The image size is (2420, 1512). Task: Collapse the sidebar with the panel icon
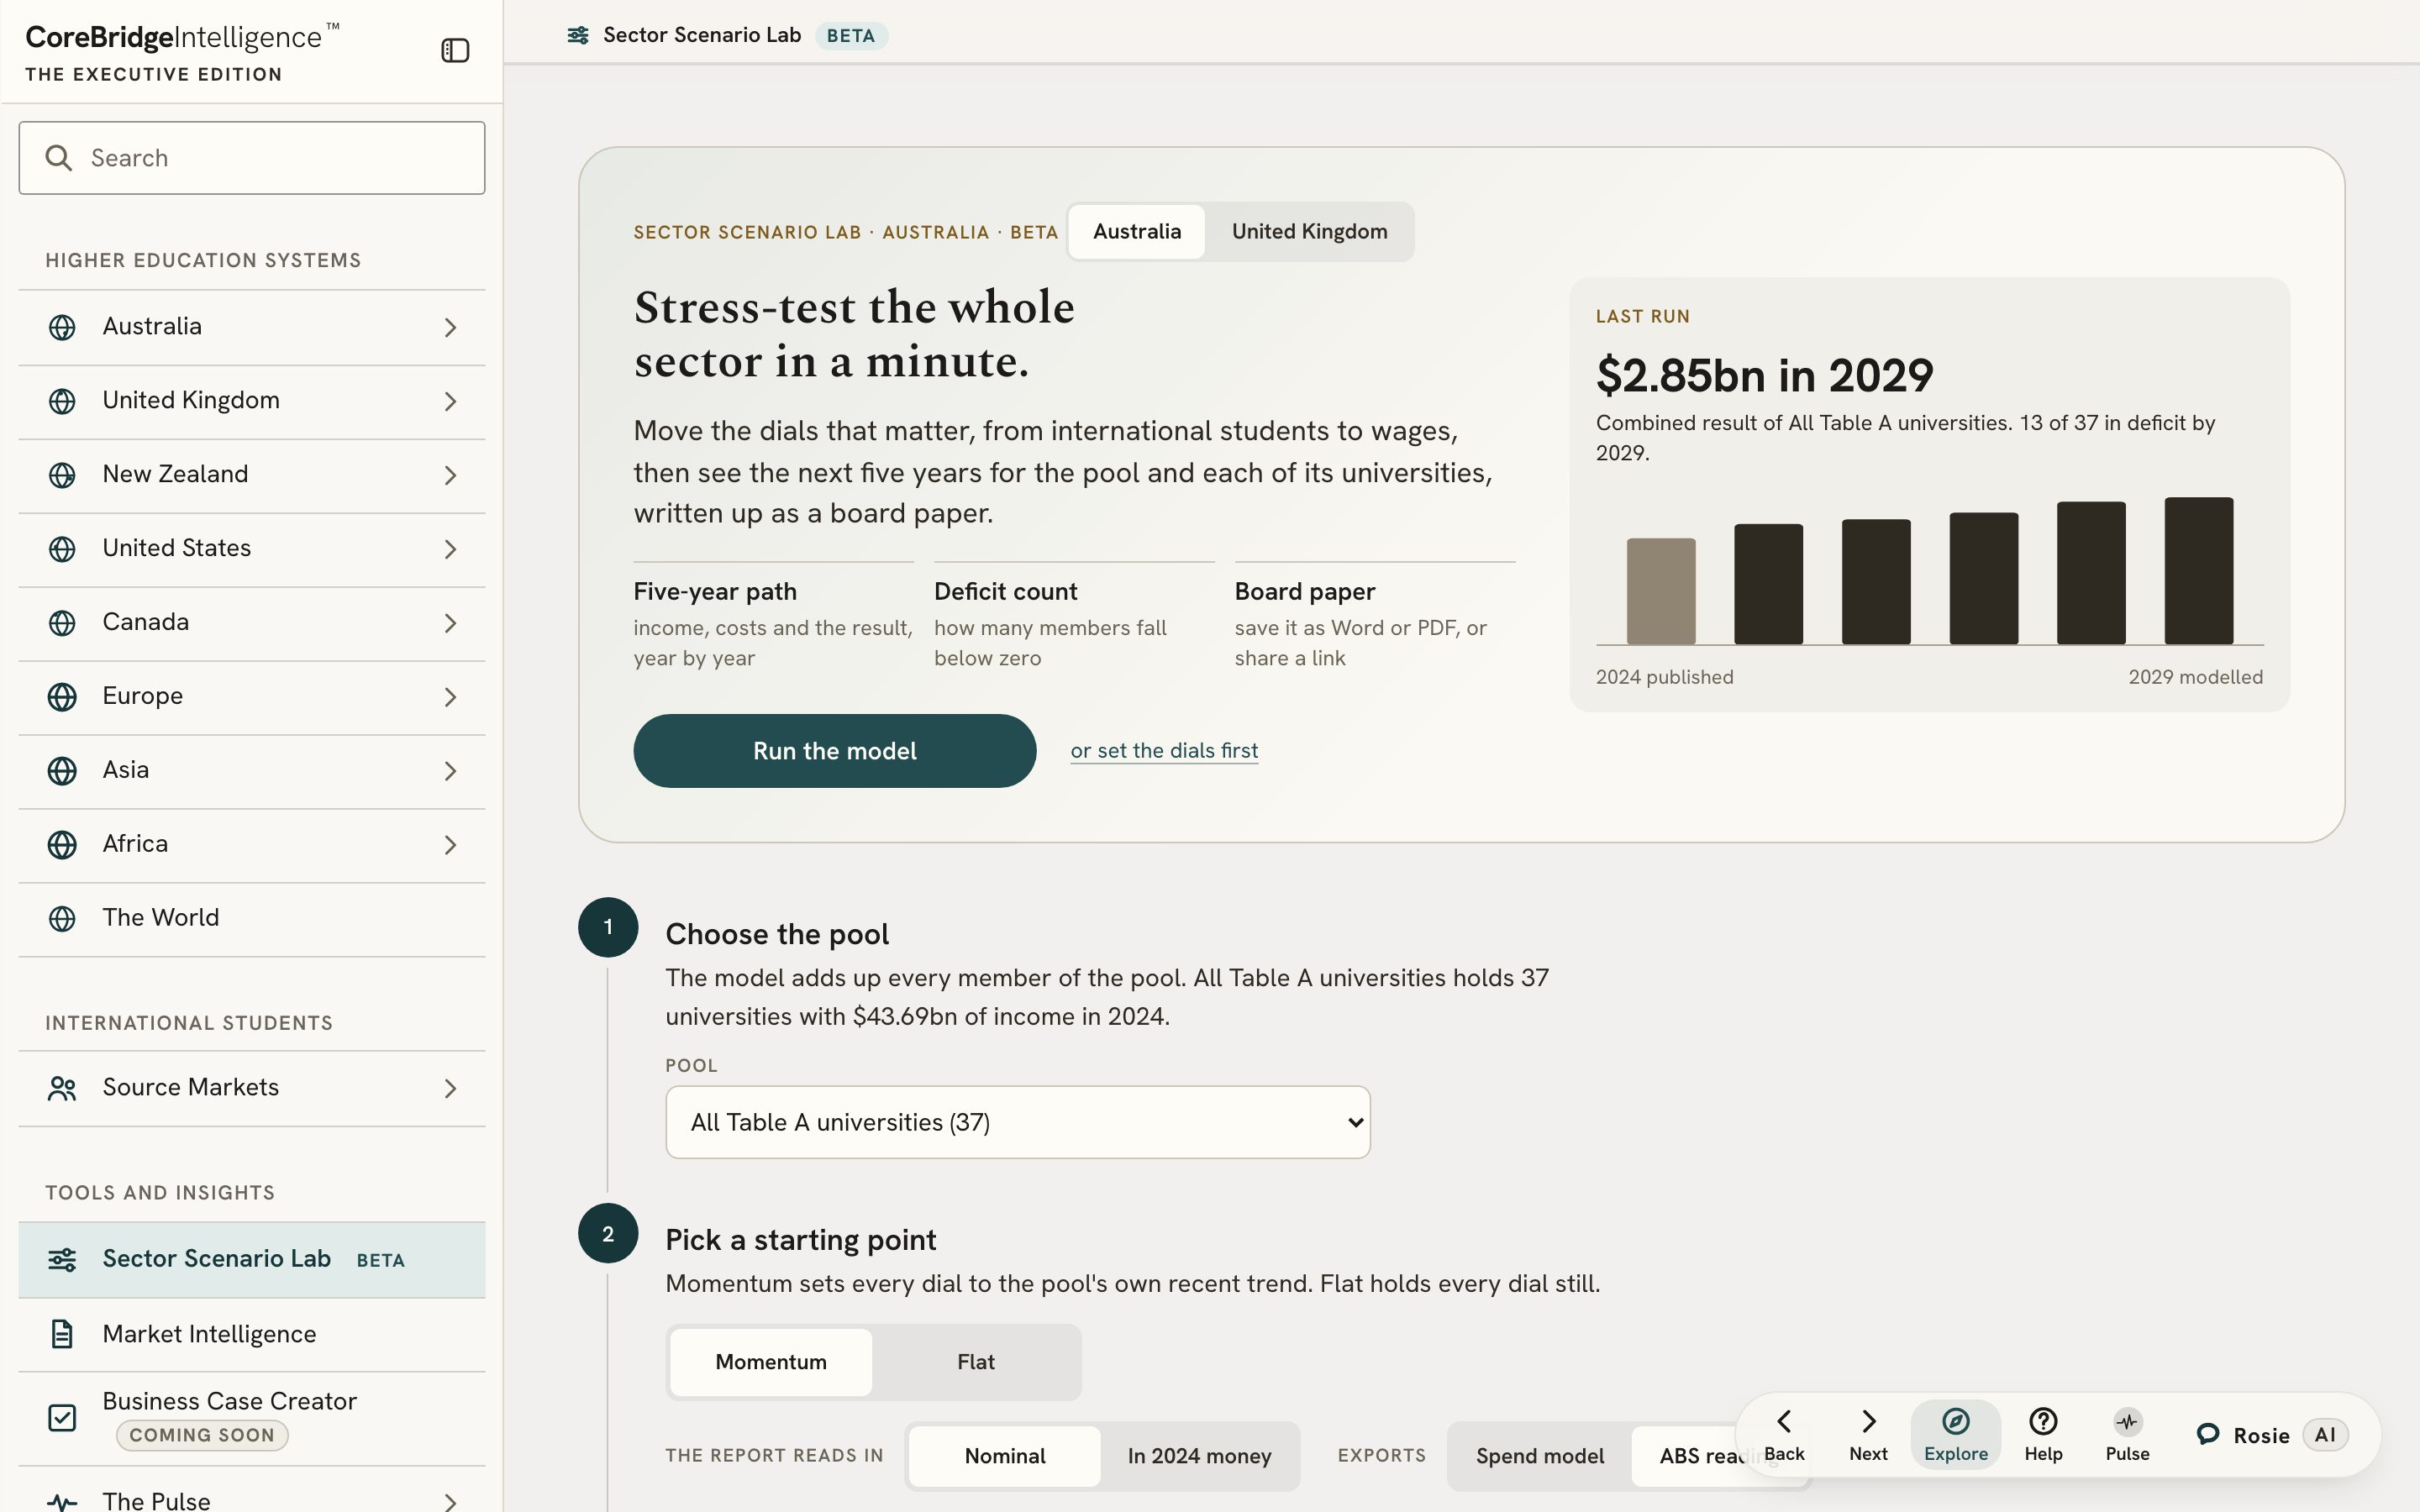(x=455, y=50)
